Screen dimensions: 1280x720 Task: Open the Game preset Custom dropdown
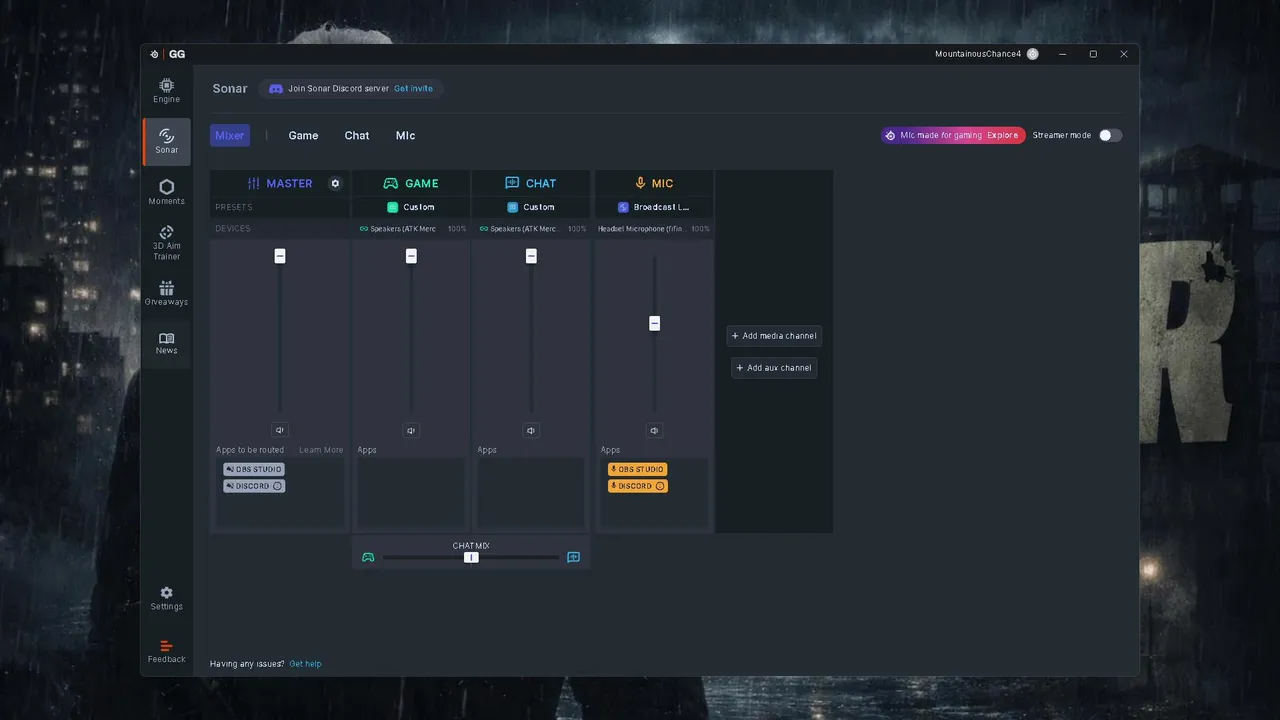pyautogui.click(x=411, y=207)
